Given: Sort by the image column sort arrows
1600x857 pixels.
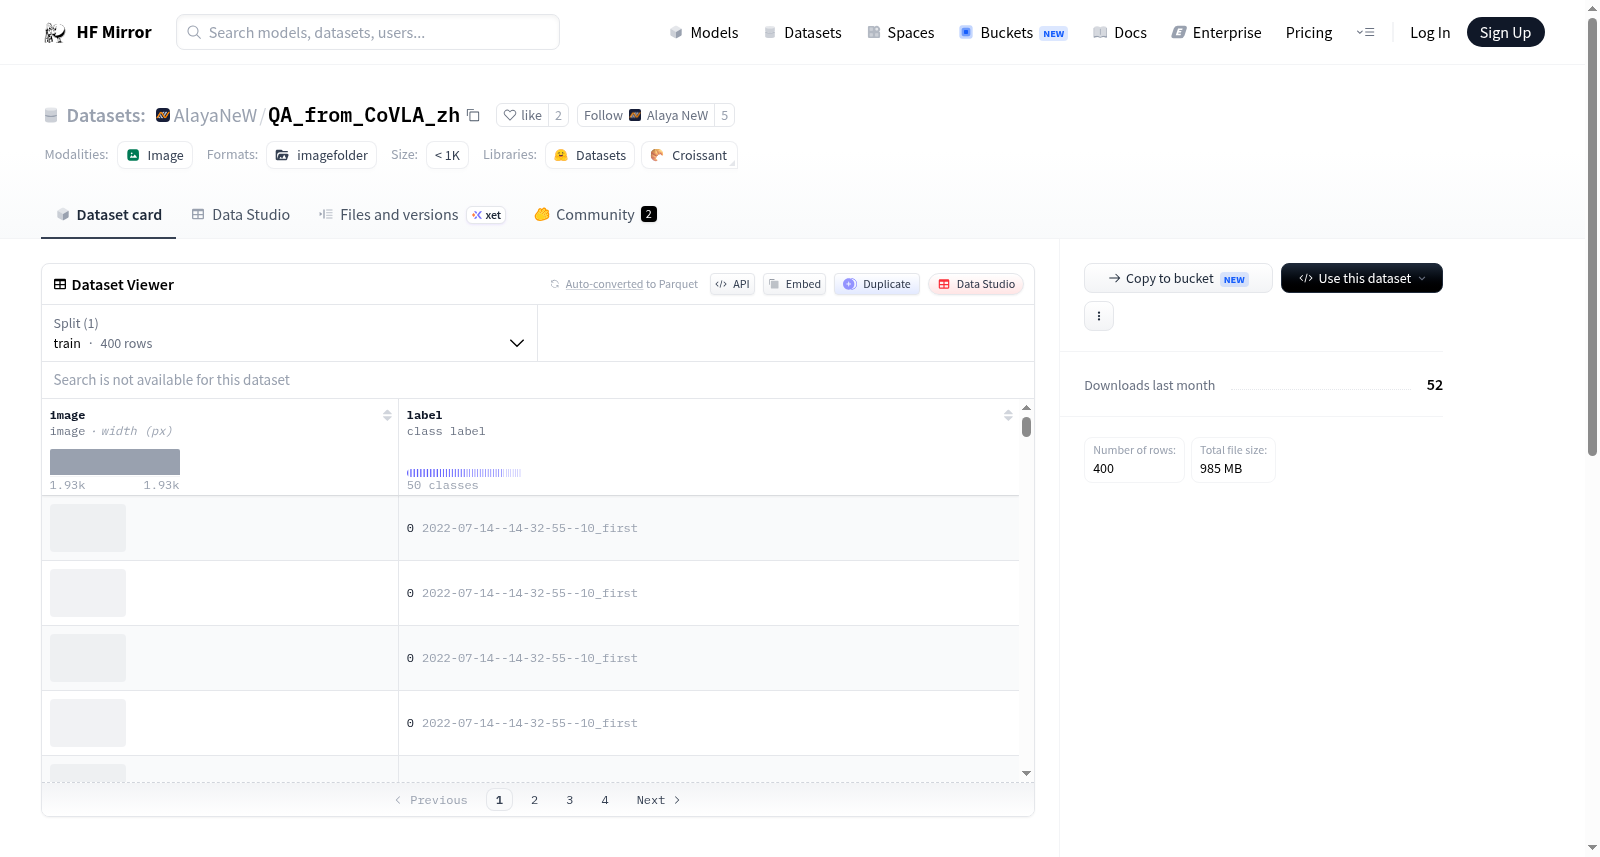Looking at the screenshot, I should pos(387,415).
